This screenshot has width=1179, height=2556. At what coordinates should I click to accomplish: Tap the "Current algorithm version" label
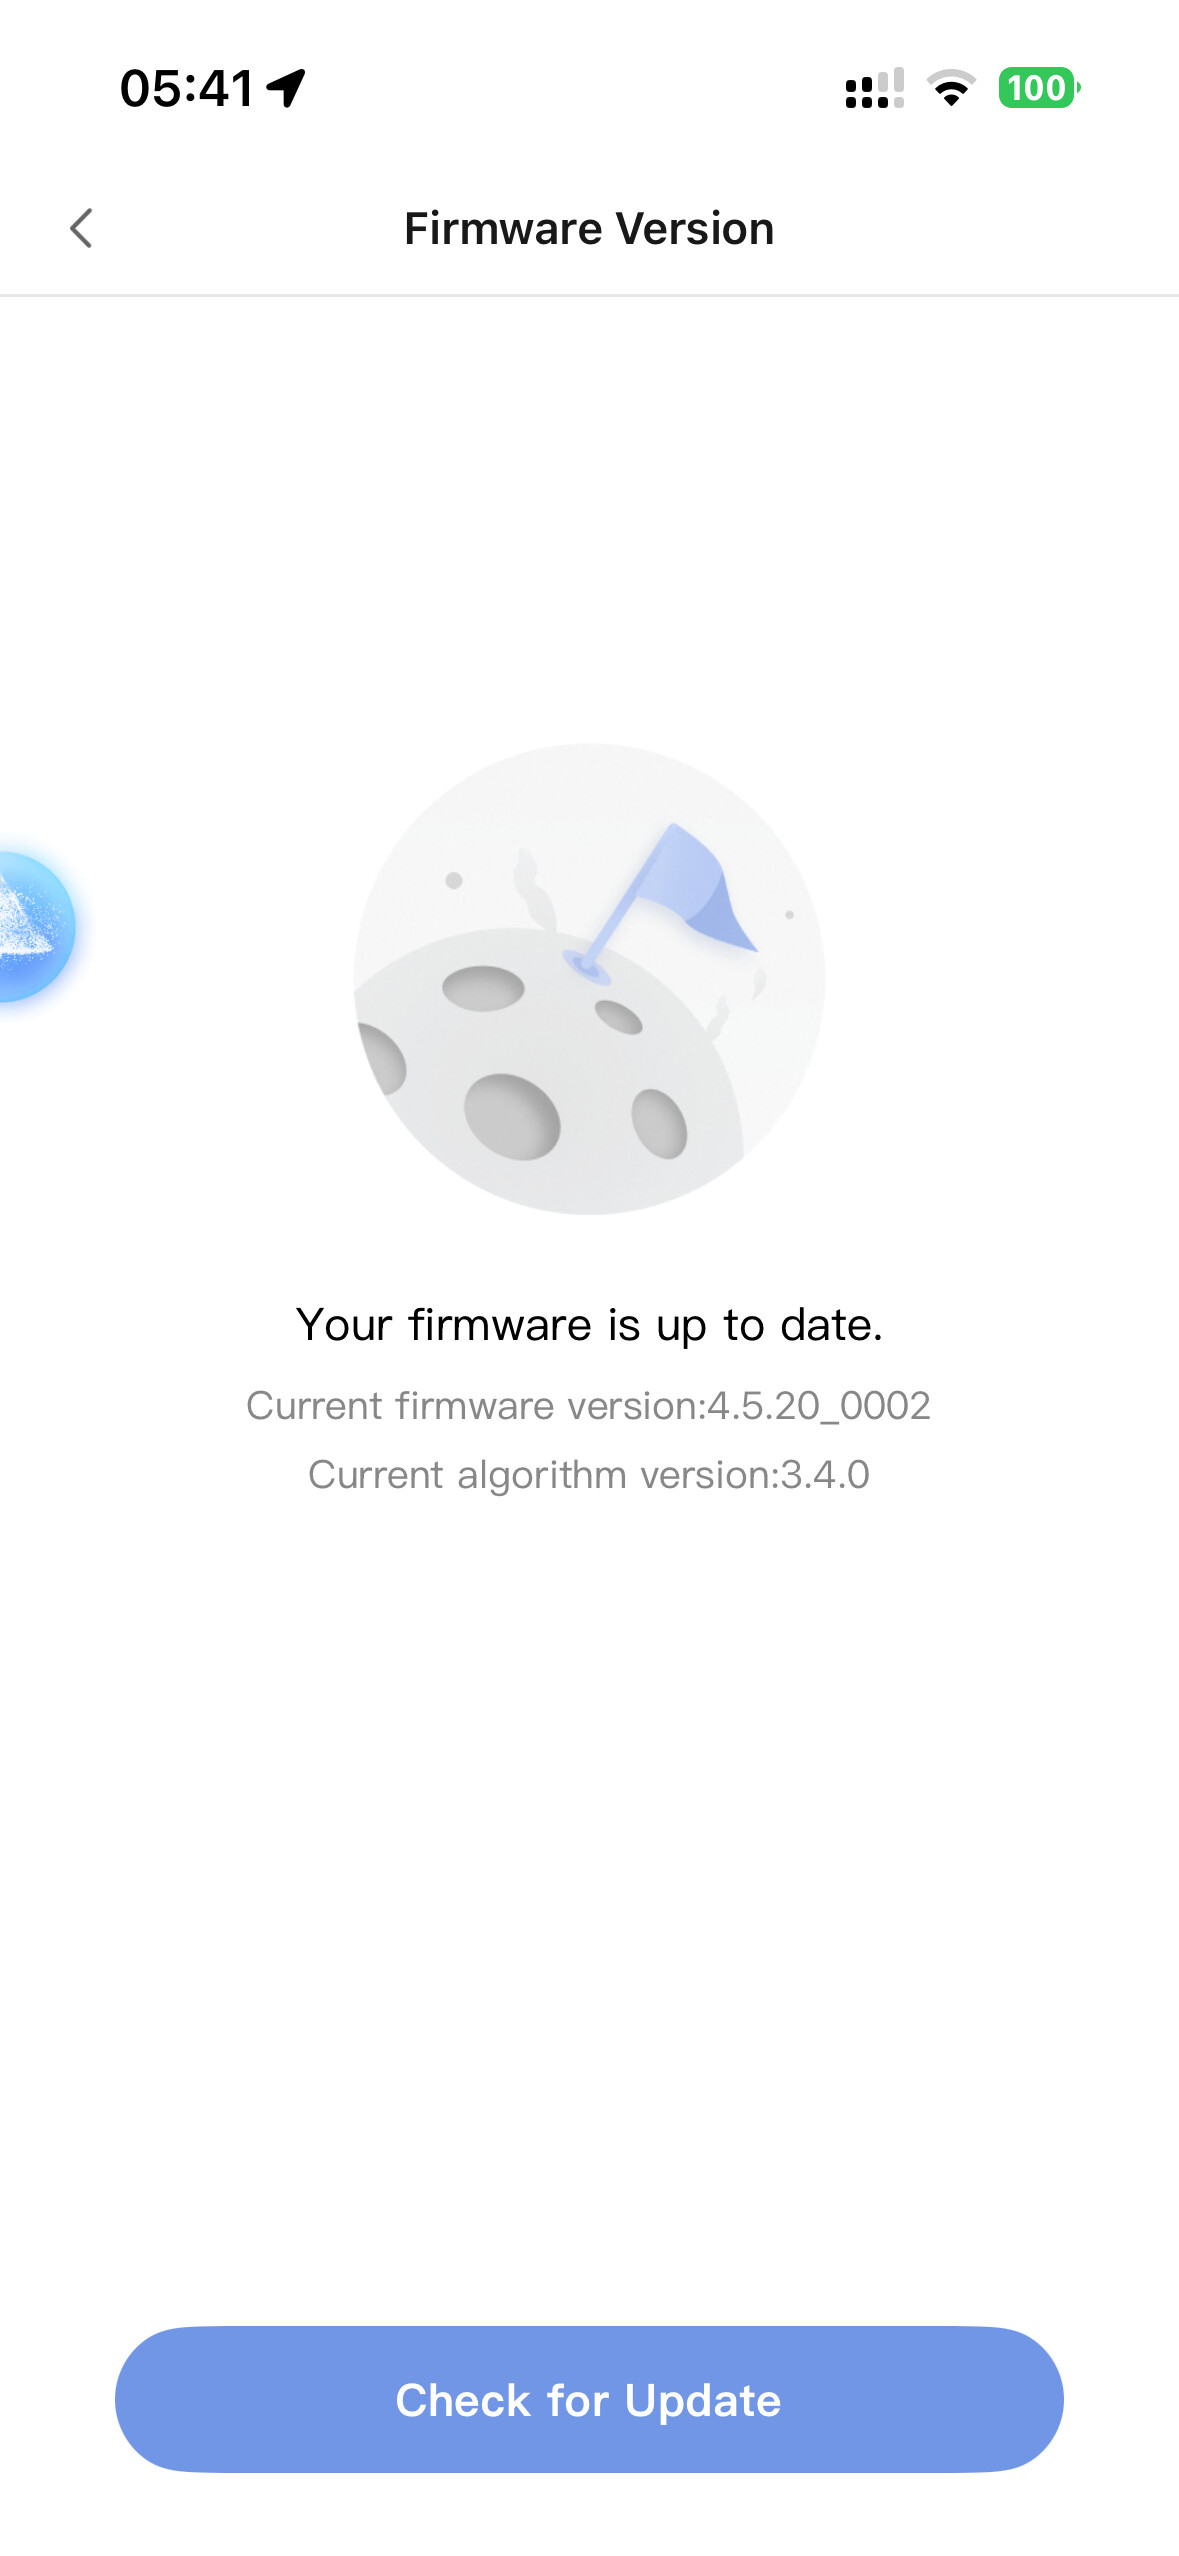click(x=543, y=1475)
